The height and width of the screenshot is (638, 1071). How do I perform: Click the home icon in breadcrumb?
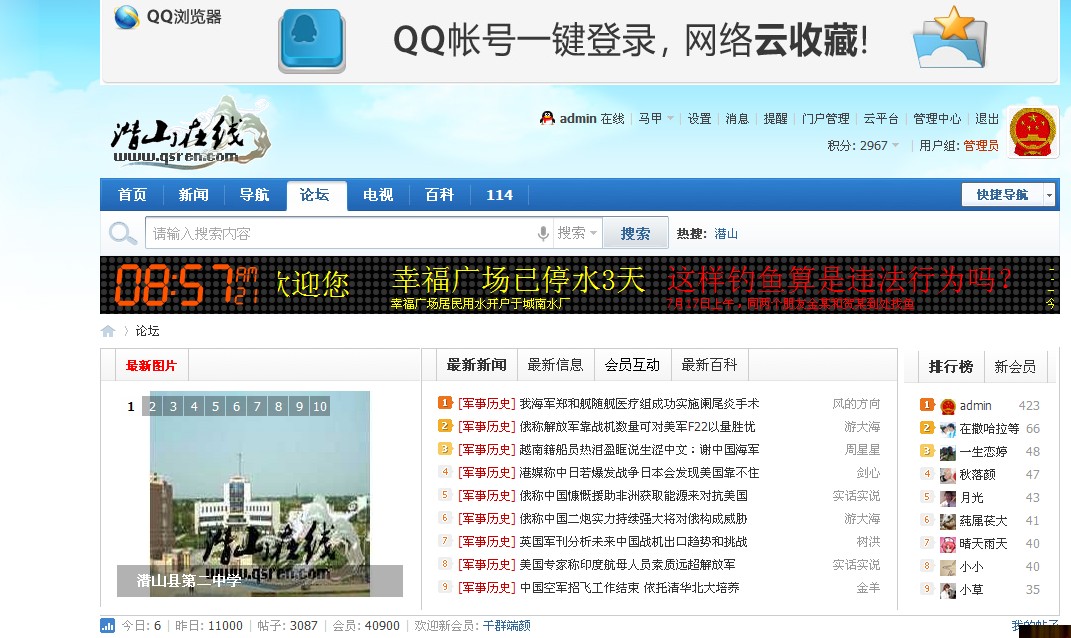coord(108,331)
